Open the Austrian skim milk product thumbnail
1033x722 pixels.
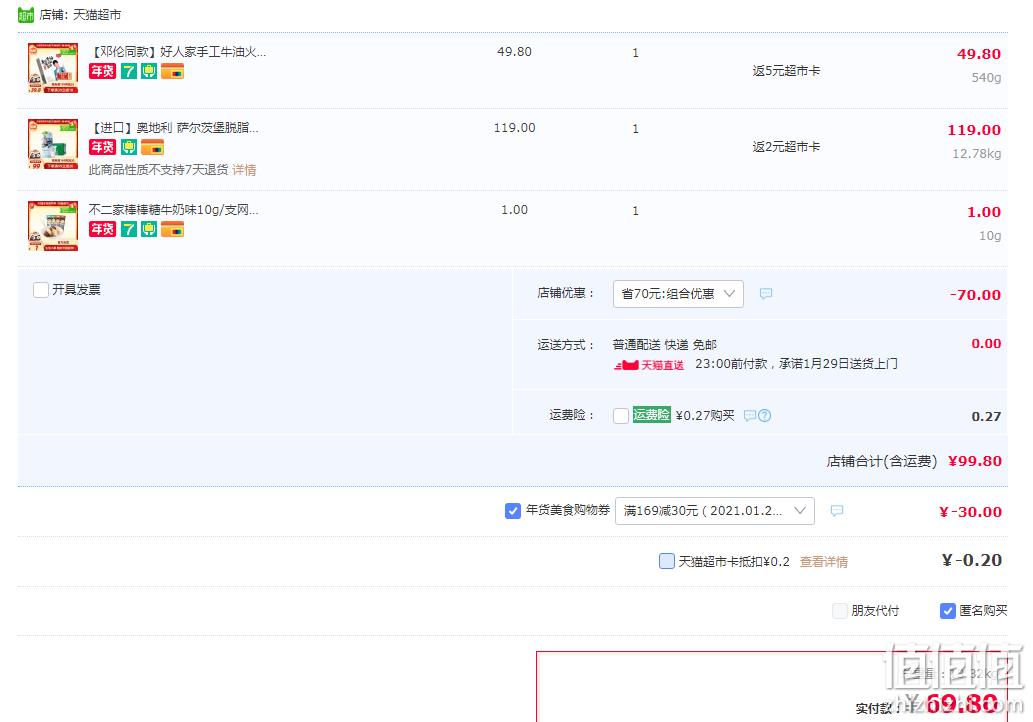tap(53, 144)
